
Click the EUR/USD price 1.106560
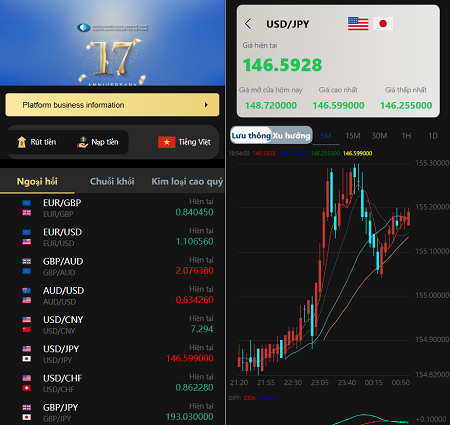coord(194,241)
